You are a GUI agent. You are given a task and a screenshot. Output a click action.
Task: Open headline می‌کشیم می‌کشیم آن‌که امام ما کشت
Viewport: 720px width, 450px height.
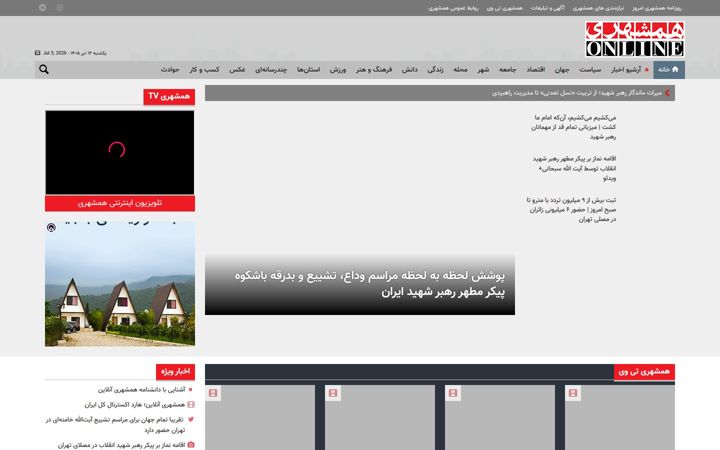tap(574, 127)
